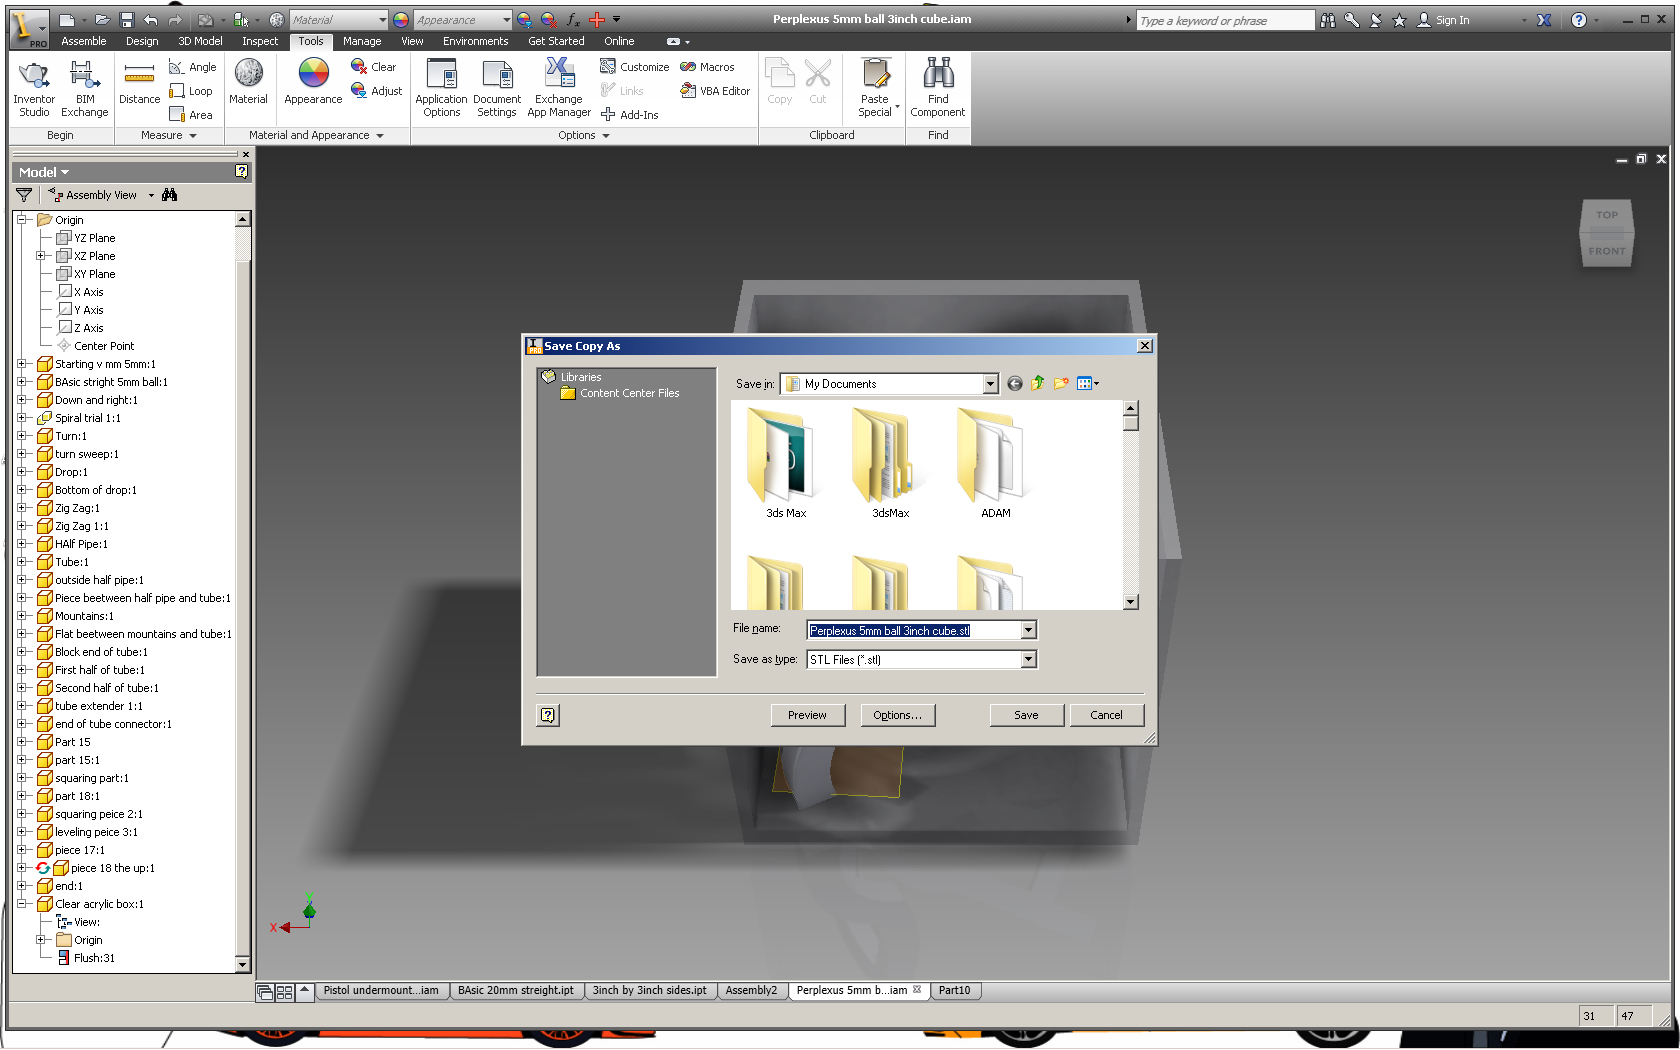Click the FRONT face of the ViewCube
Screen dimensions: 1680x1050
(1607, 251)
